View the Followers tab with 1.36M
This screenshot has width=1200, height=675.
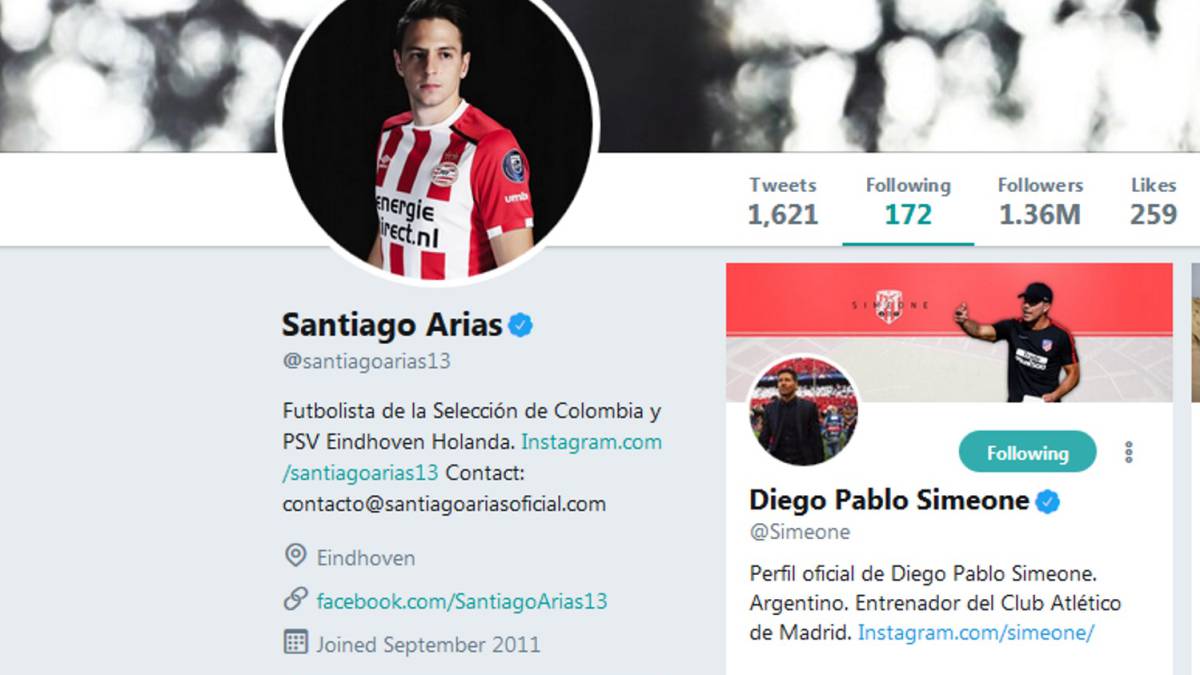click(1040, 201)
